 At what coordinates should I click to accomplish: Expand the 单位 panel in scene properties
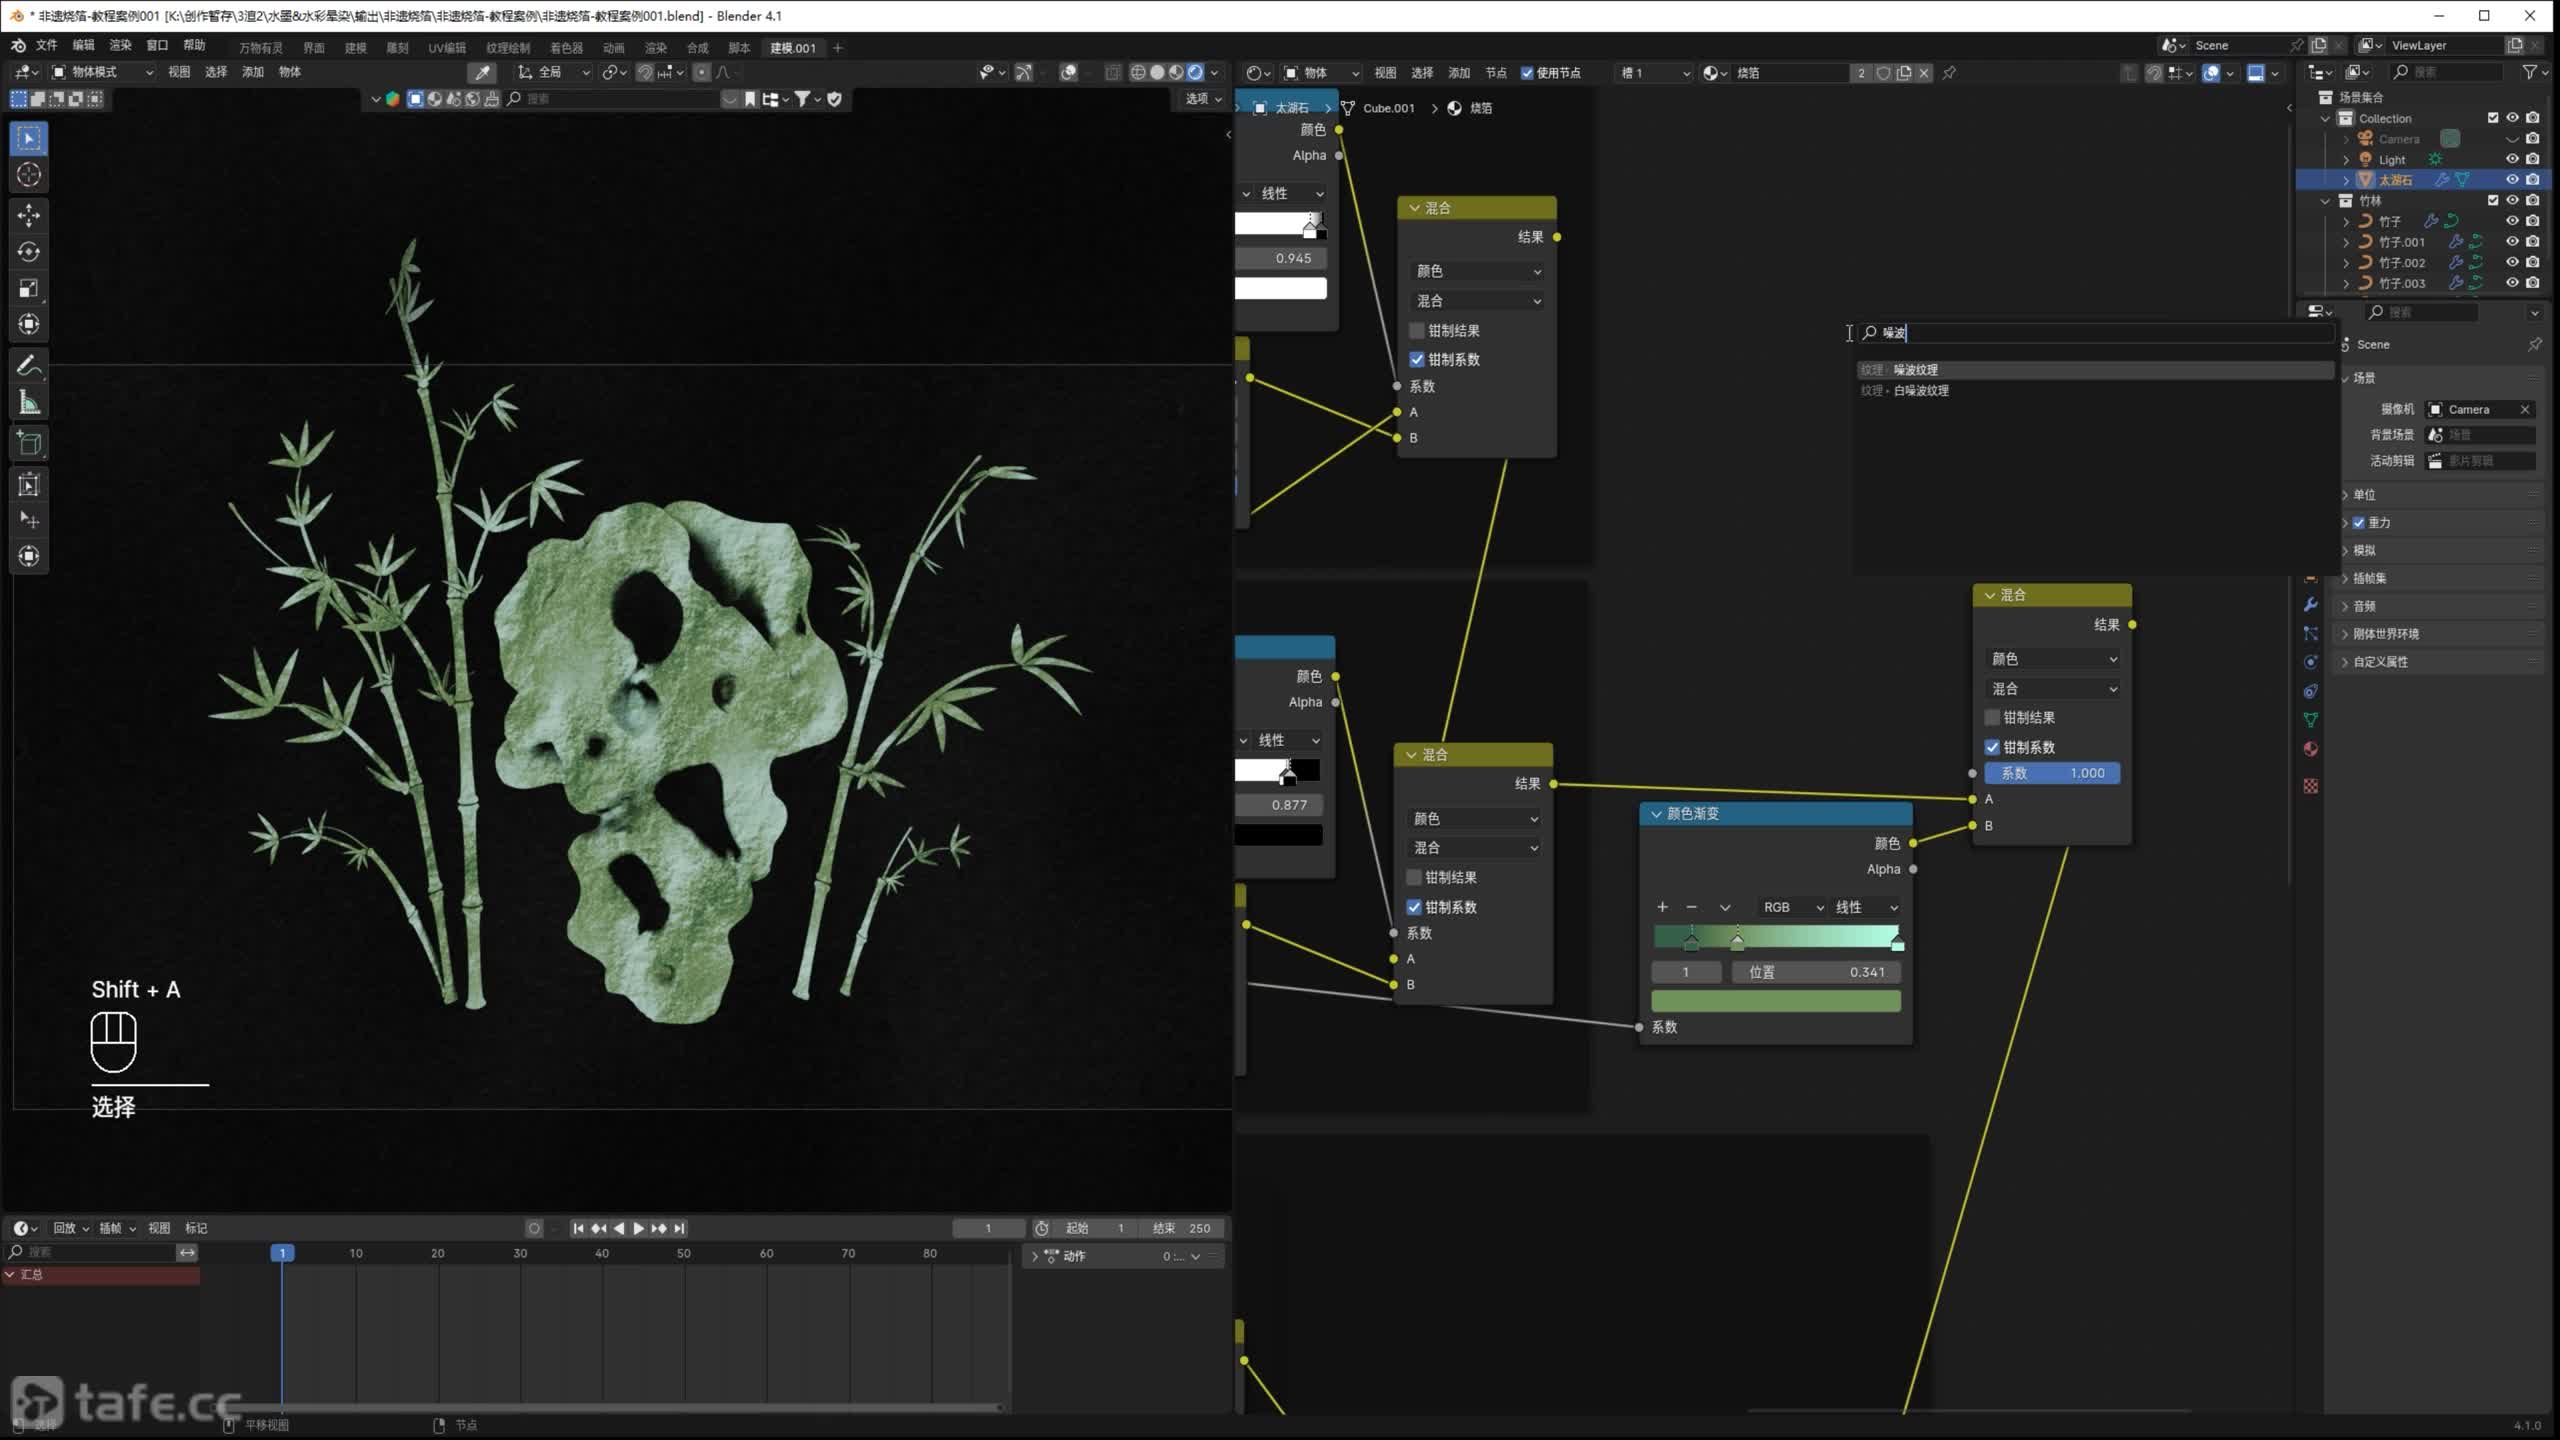tap(2363, 495)
